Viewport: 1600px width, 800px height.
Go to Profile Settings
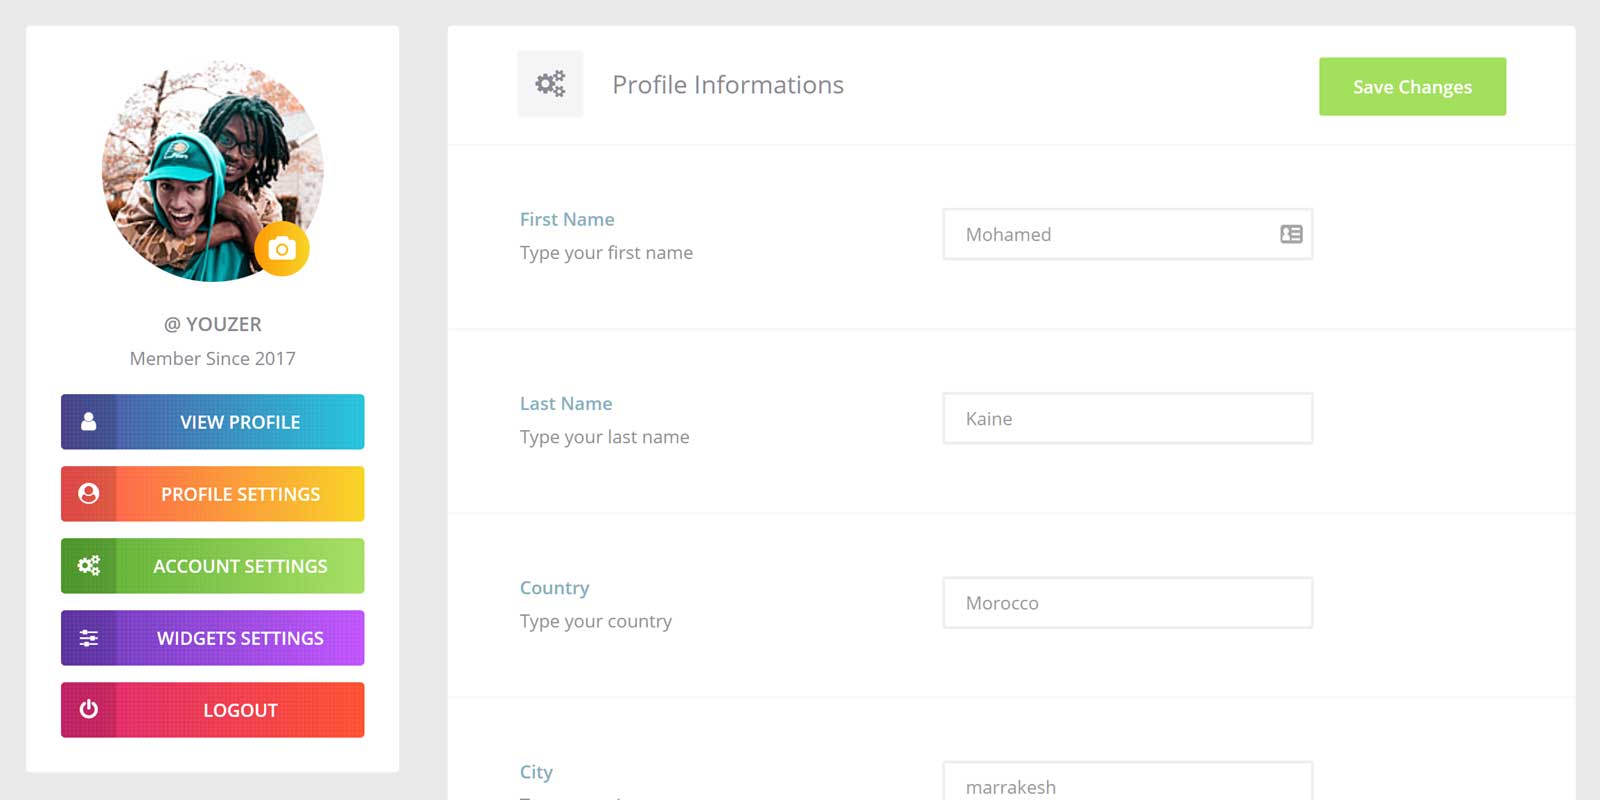[x=240, y=494]
